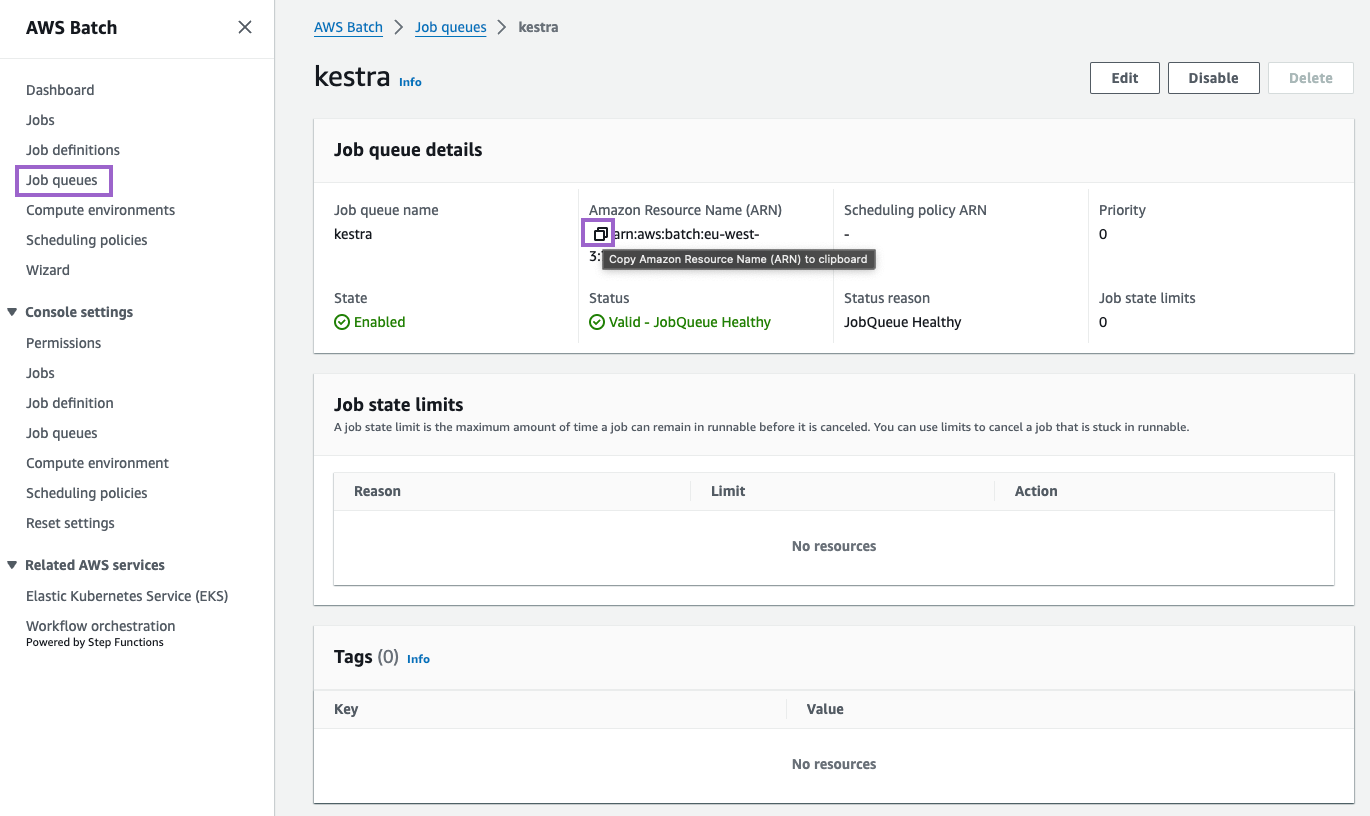The image size is (1370, 816).
Task: Disable the kestra job queue
Action: pos(1212,78)
